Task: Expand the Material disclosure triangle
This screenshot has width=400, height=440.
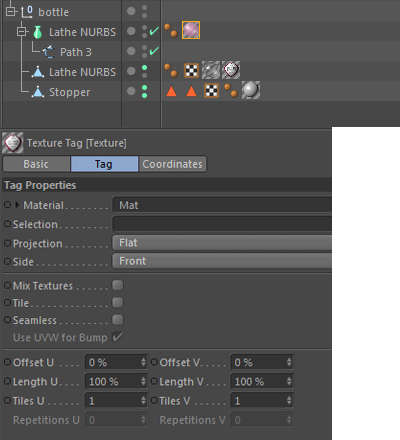Action: [17, 205]
